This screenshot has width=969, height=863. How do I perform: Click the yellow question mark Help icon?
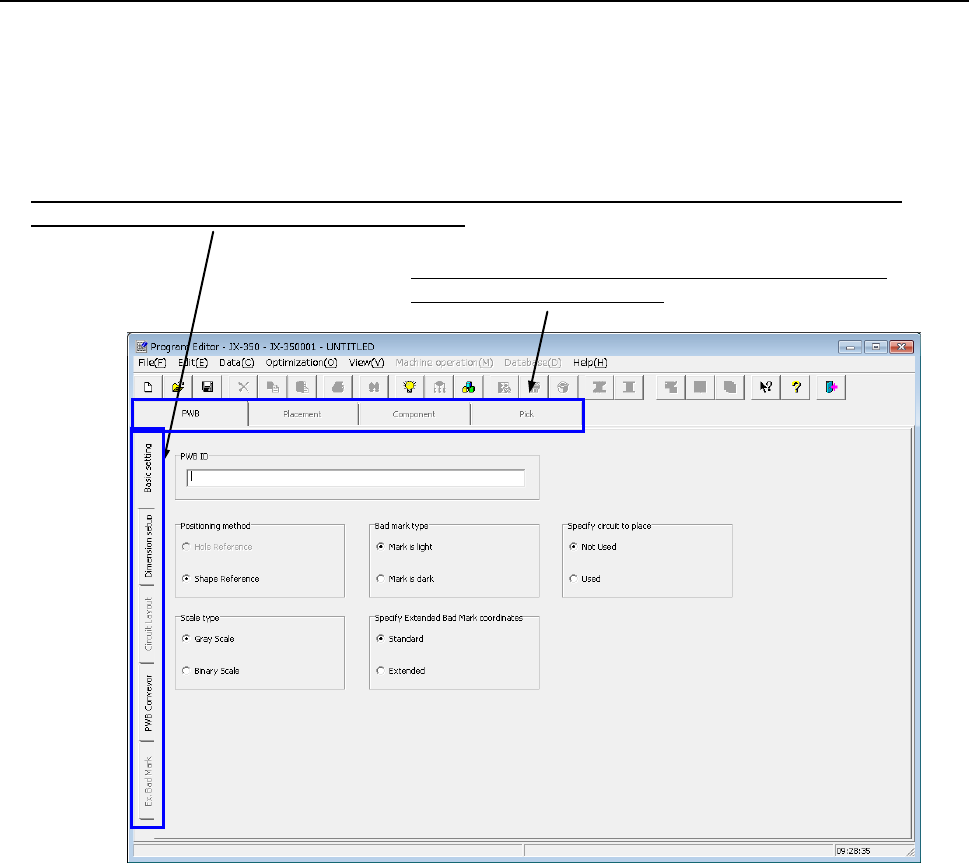(x=796, y=387)
